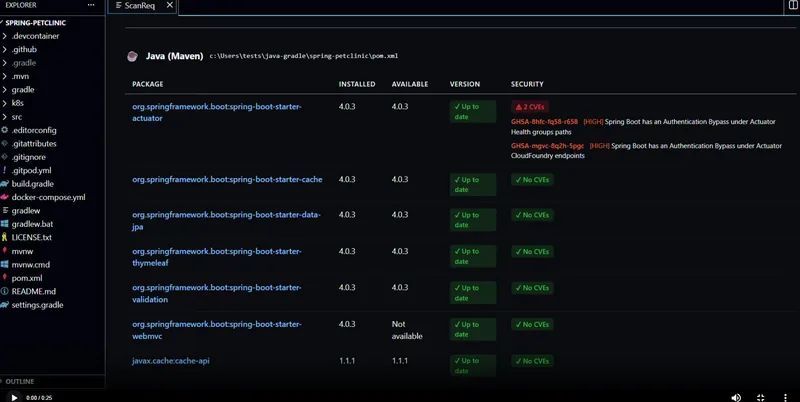Screen dimensions: 800x402
Task: Expand the k8s folder
Action: coord(17,103)
